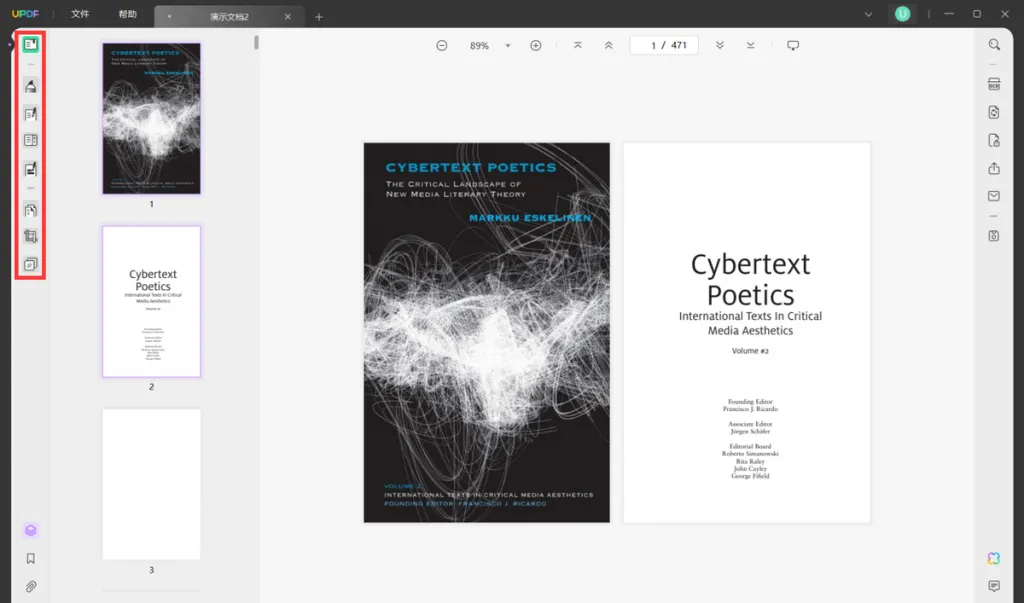Image resolution: width=1024 pixels, height=603 pixels.
Task: Select page 2 thumbnail
Action: tap(152, 301)
